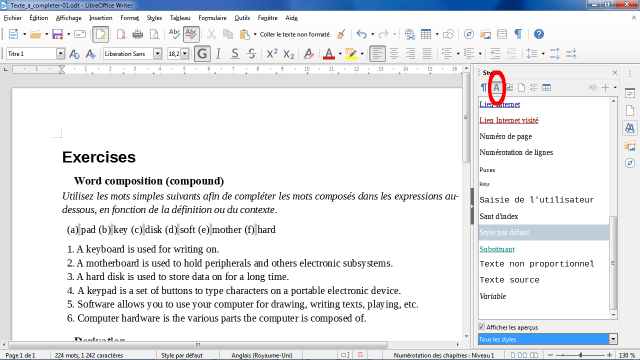Image resolution: width=640 pixels, height=360 pixels.
Task: Clear direct formatting icon
Action: coord(309,54)
